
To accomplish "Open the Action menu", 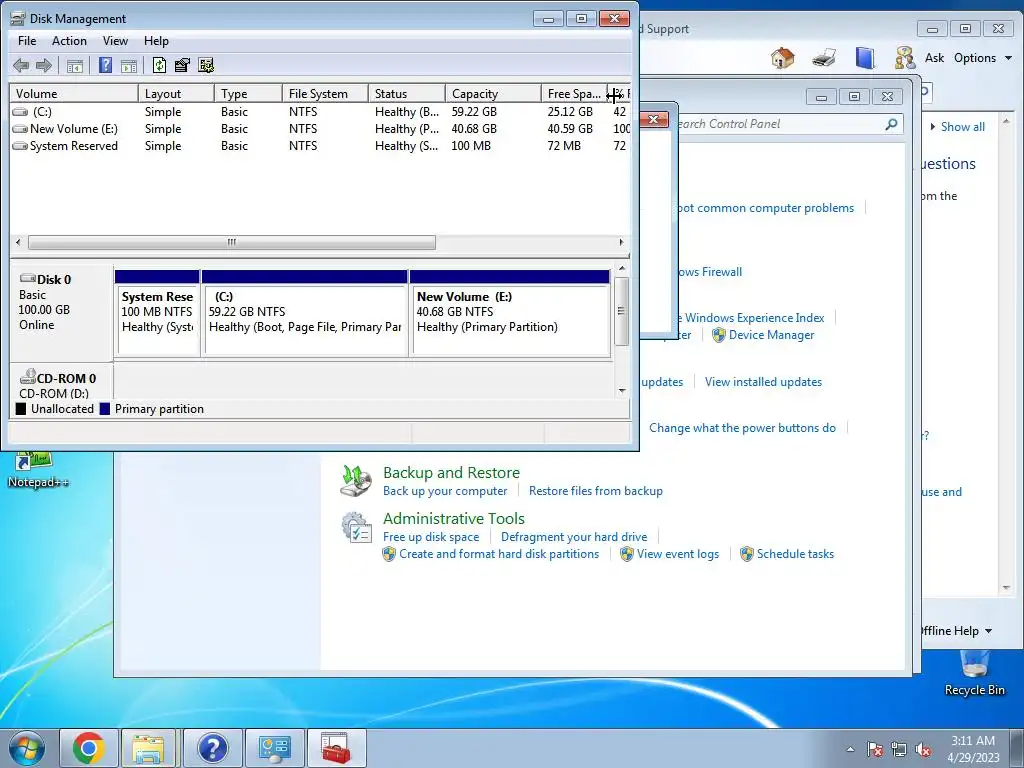I will [69, 40].
